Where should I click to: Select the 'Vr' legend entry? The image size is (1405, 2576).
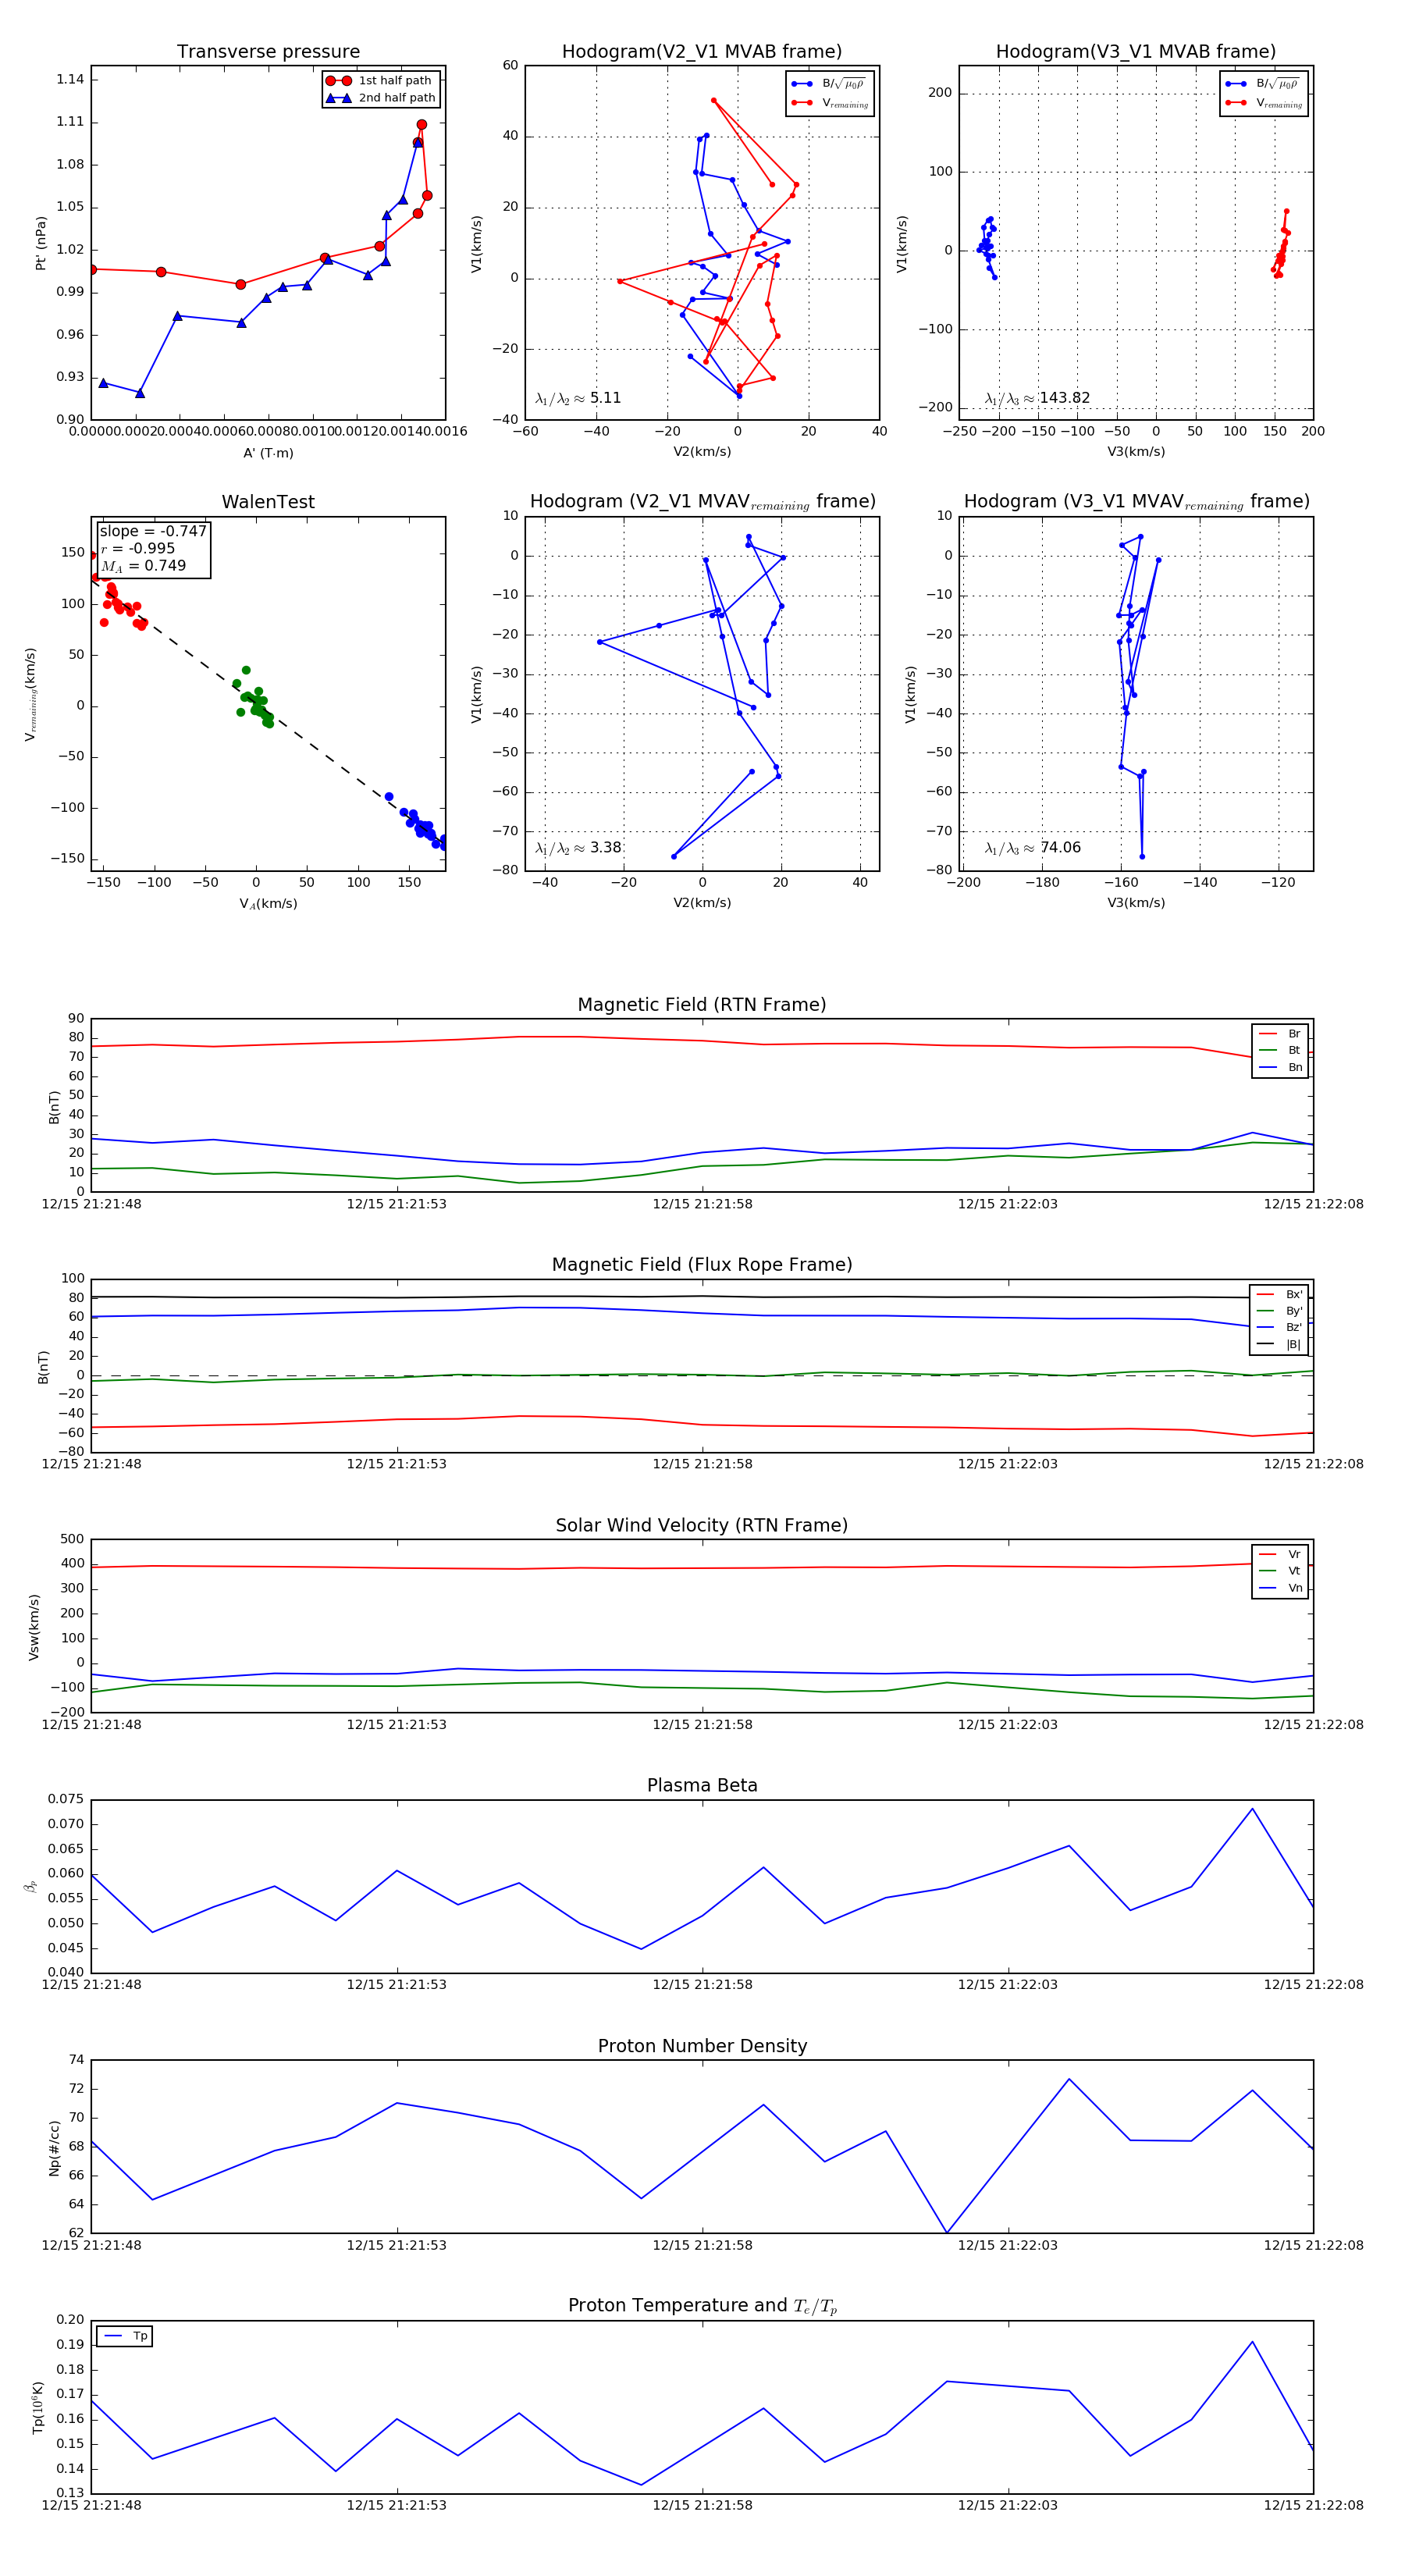1280,1554
